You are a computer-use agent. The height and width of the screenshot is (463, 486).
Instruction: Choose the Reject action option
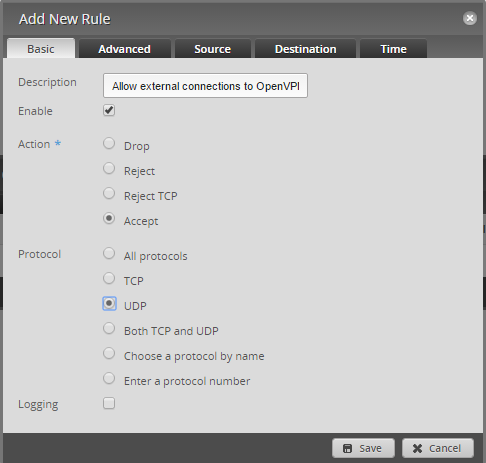coord(109,169)
